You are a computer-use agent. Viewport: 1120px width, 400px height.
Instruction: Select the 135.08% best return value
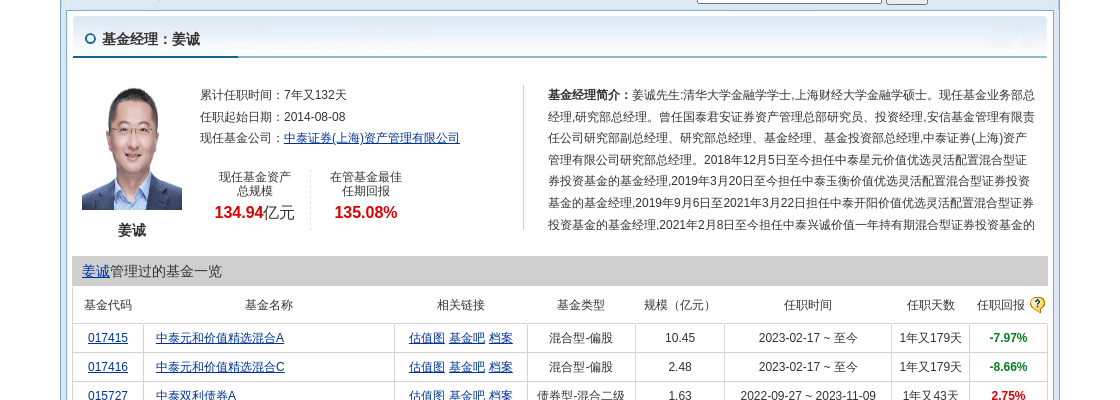pyautogui.click(x=366, y=213)
